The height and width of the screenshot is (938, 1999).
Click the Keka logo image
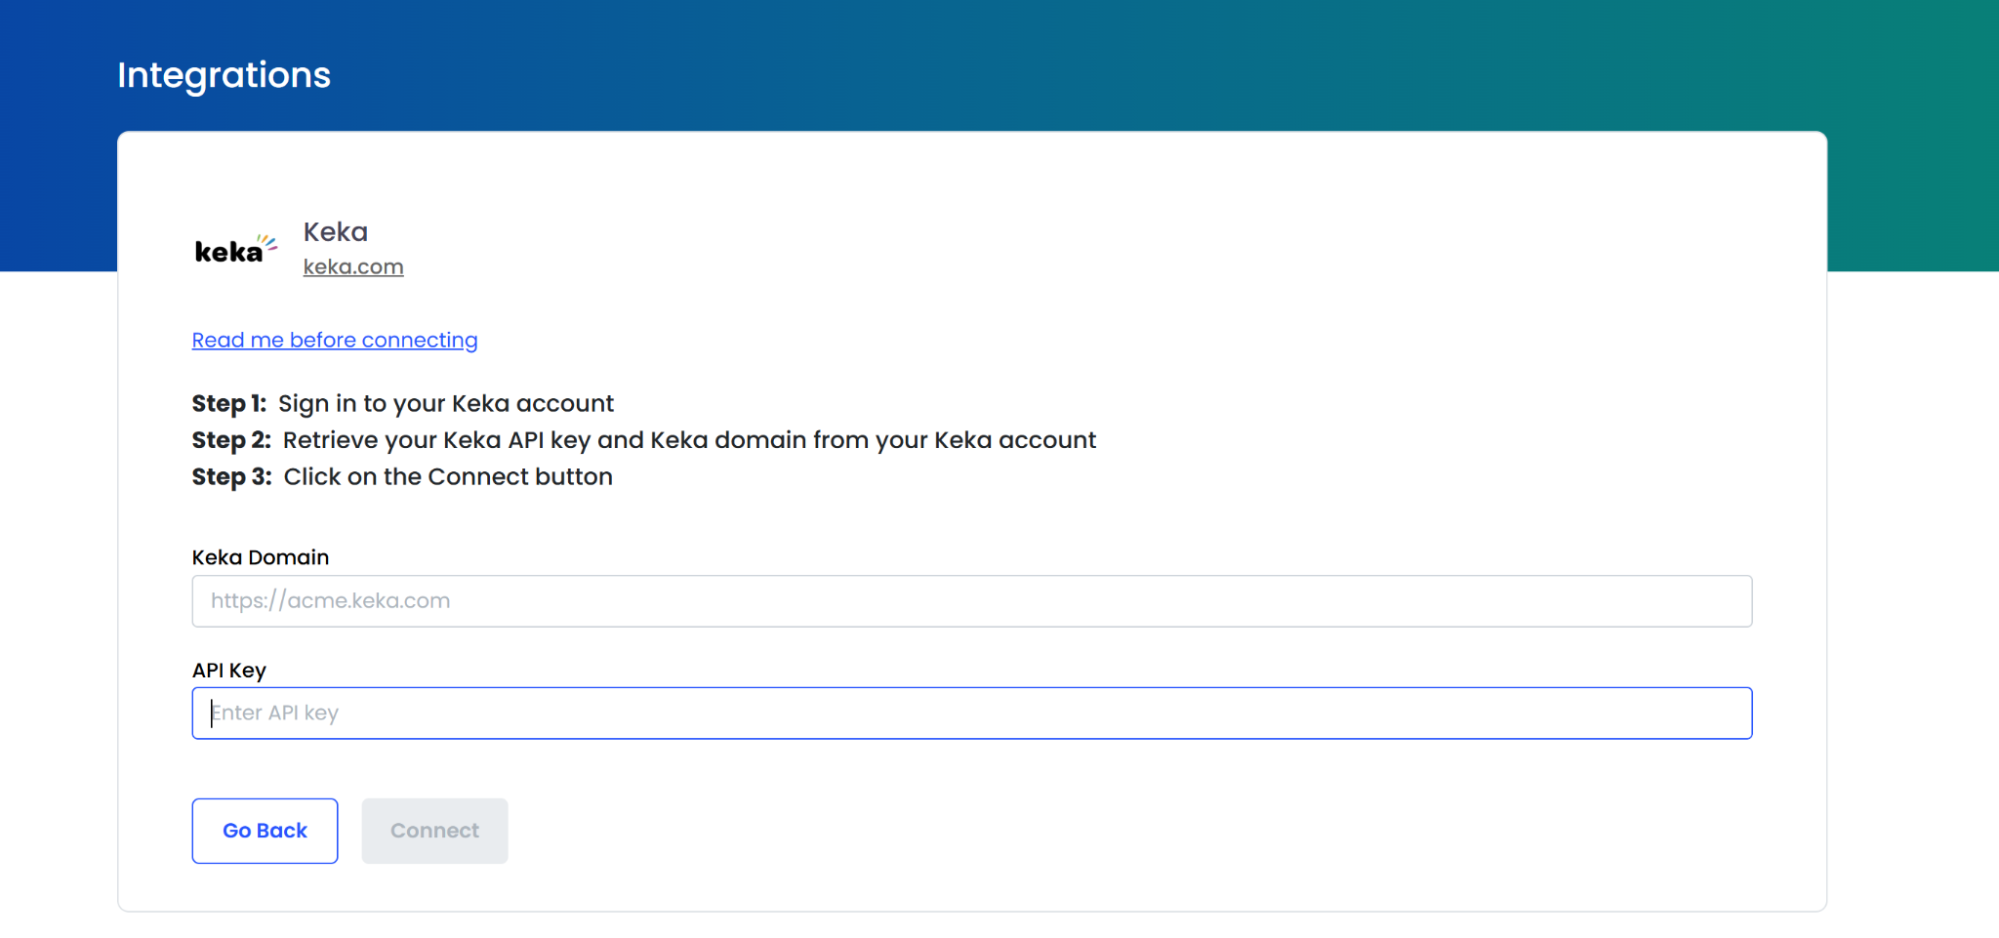point(235,250)
